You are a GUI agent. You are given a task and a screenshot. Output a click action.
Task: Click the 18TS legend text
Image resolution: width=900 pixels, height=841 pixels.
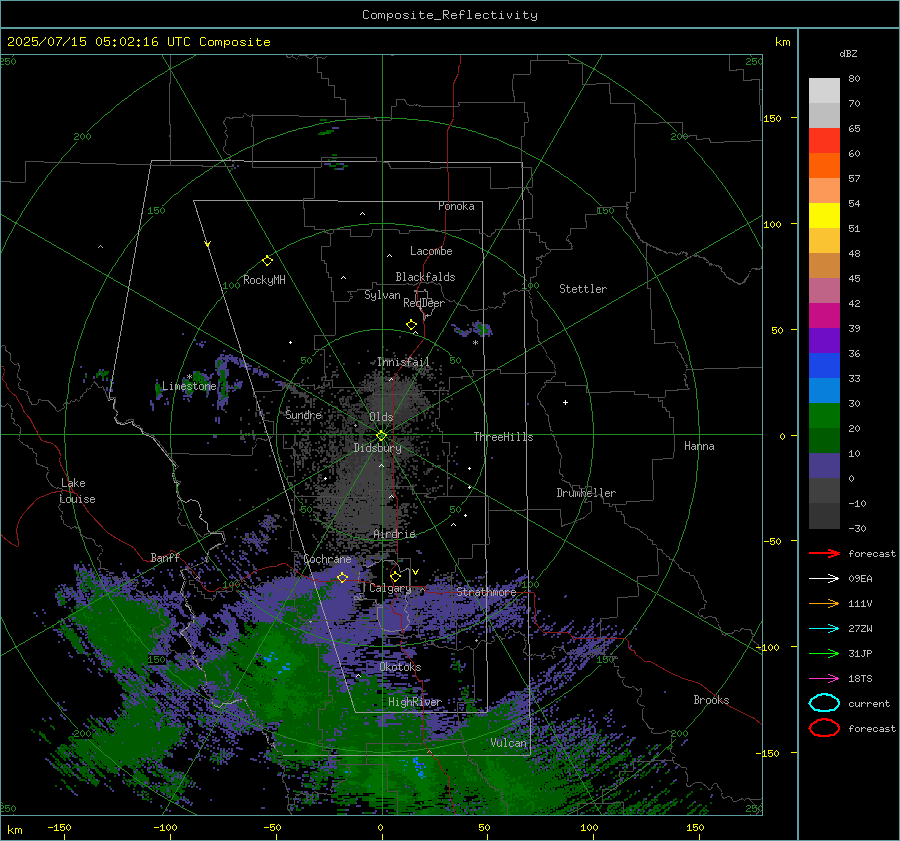860,679
